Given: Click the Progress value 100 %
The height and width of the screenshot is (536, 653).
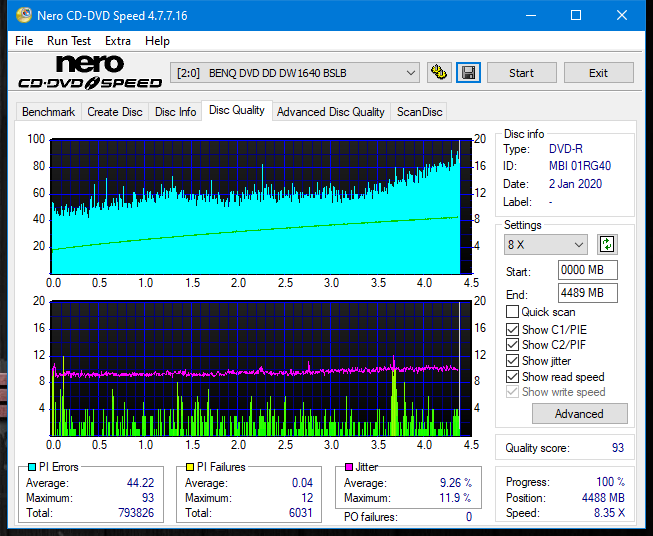Looking at the screenshot, I should tap(610, 482).
